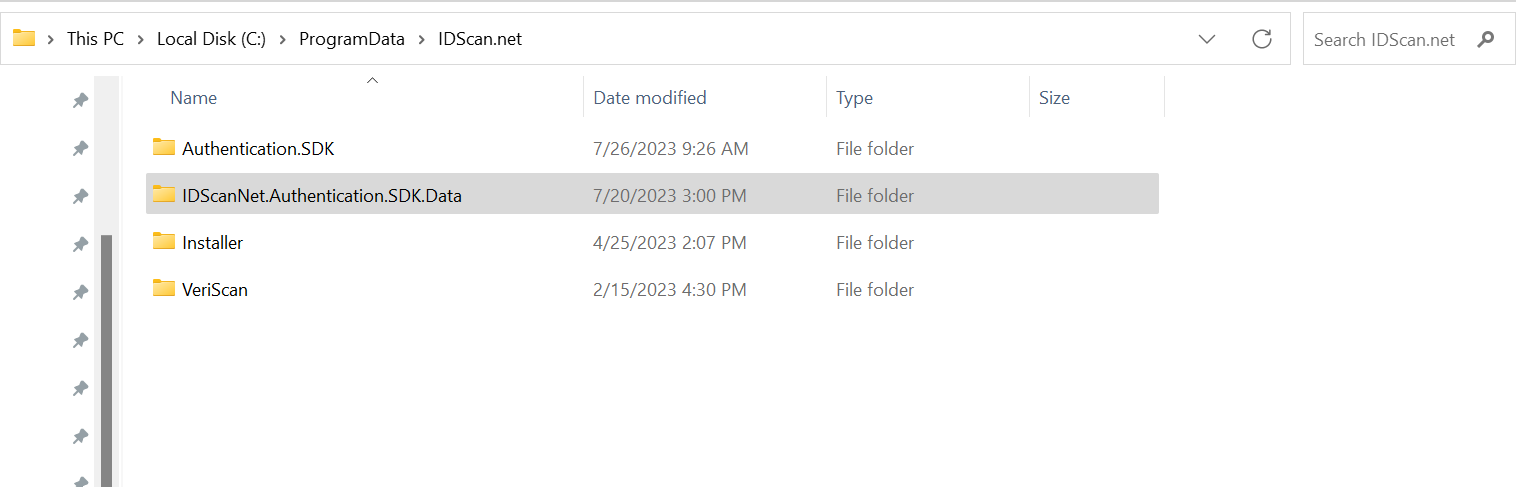Click the Search IDScan.net field
Viewport: 1516px width, 487px height.
pos(1391,40)
